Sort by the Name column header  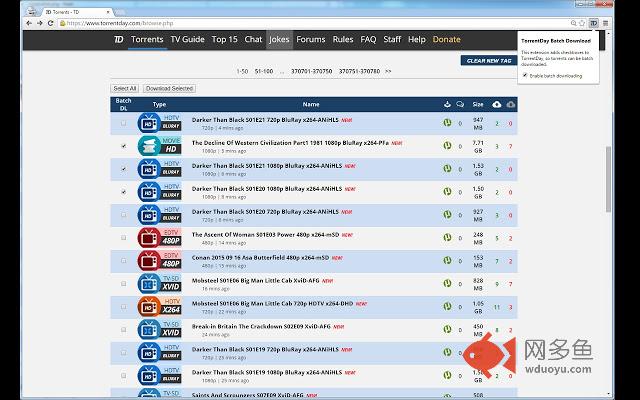(311, 104)
